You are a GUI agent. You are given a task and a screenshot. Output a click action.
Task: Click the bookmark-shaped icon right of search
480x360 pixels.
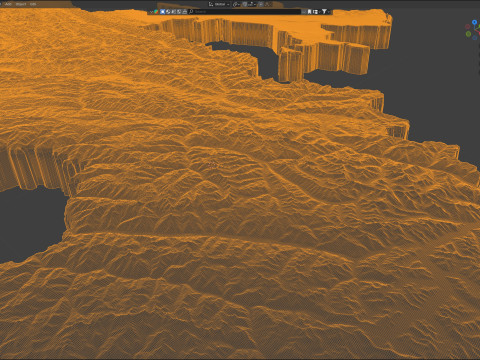coord(309,12)
